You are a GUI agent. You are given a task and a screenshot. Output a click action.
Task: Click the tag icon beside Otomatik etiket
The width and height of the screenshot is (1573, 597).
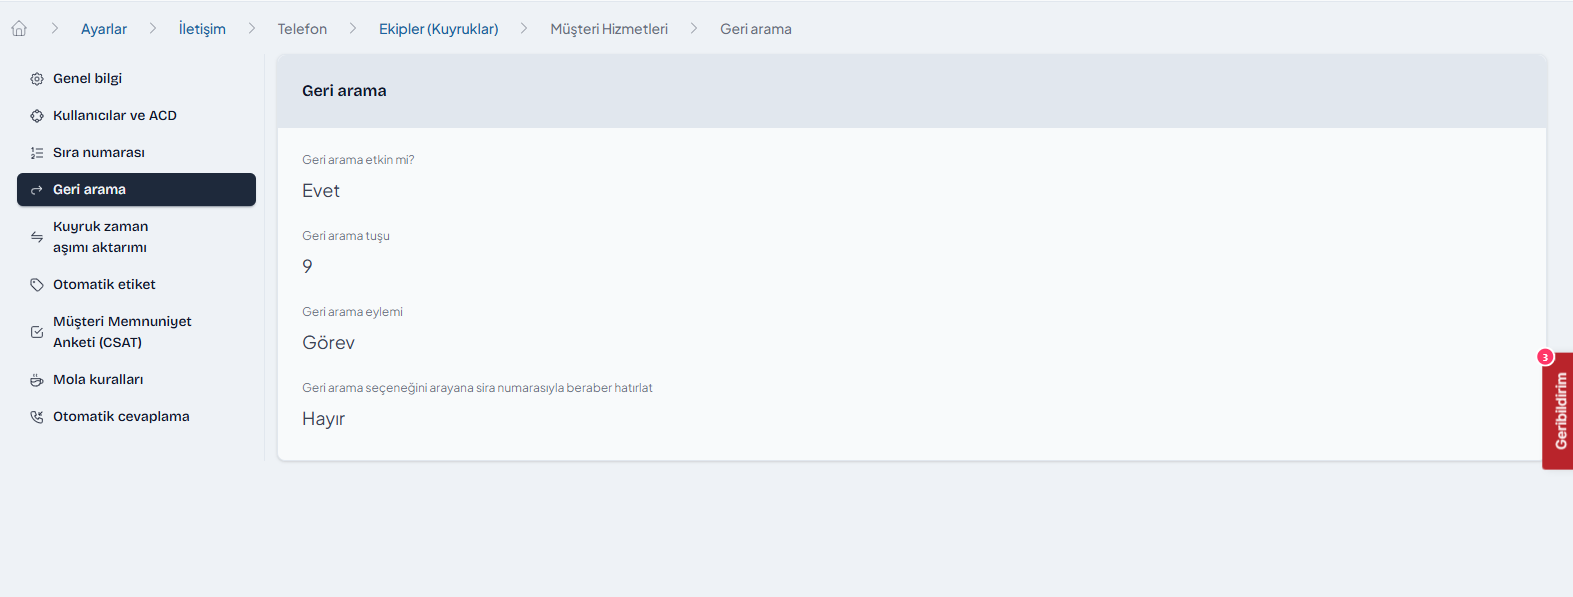point(37,285)
